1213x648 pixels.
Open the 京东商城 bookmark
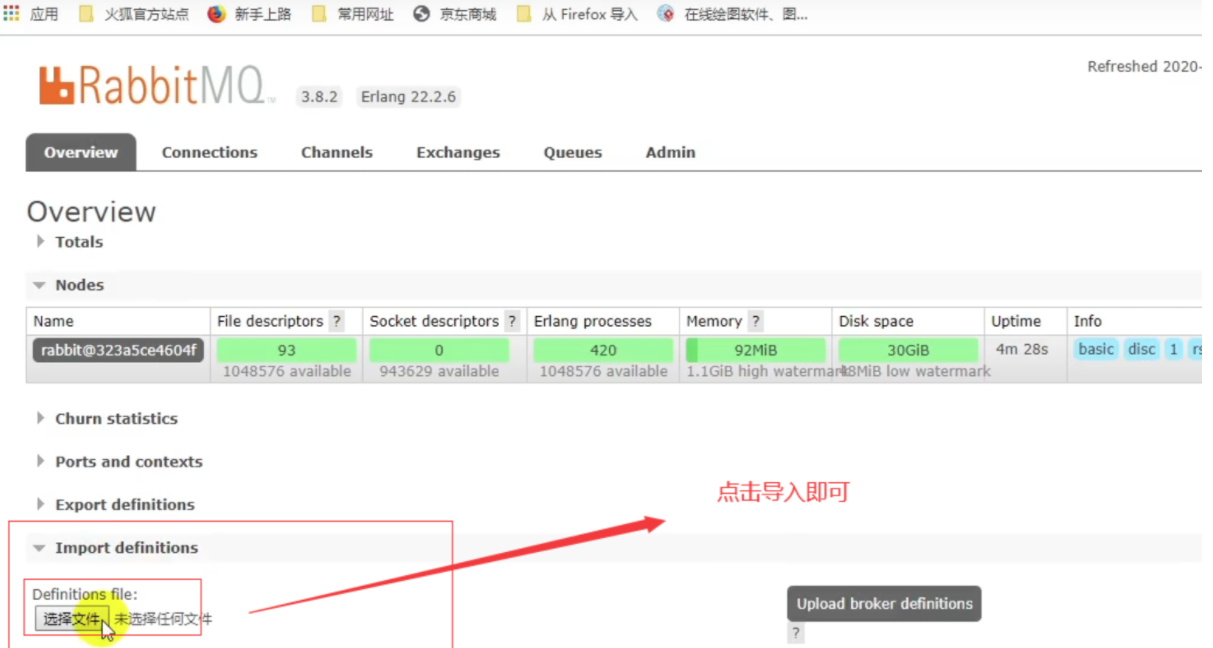(455, 14)
